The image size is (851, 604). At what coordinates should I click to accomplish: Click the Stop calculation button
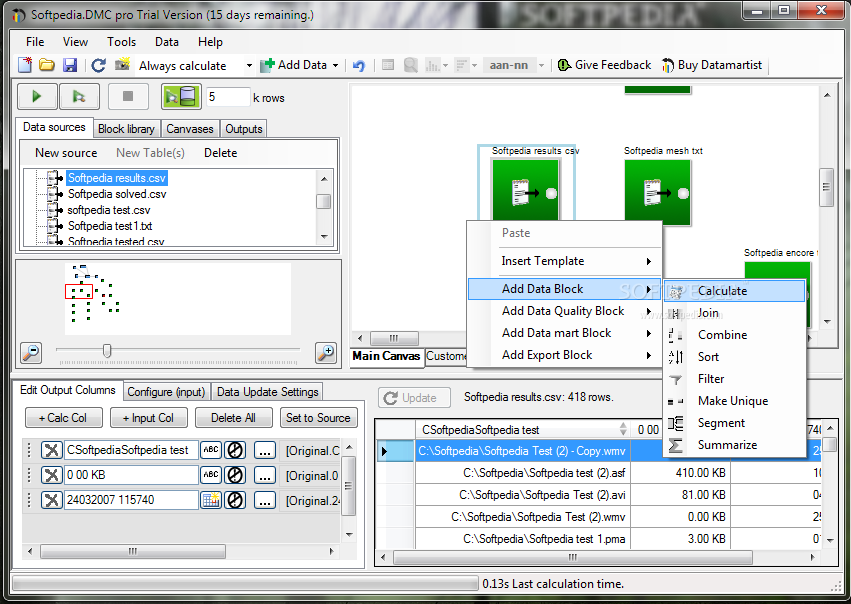[128, 97]
